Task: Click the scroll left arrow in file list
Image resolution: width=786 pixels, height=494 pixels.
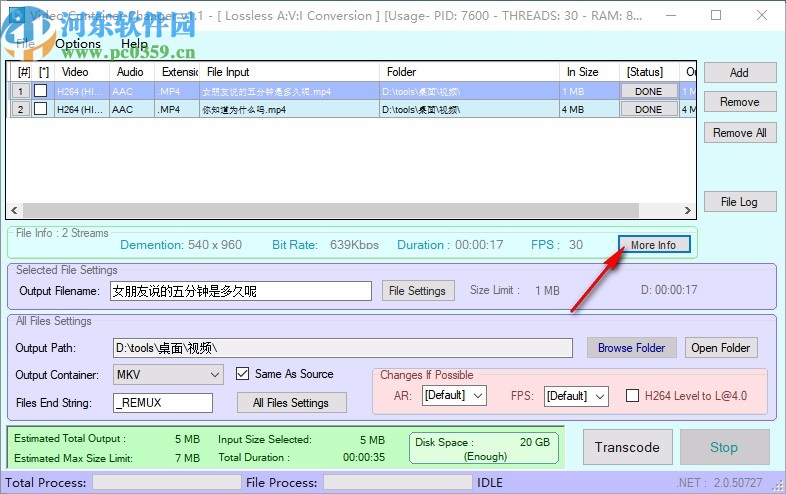Action: [15, 210]
